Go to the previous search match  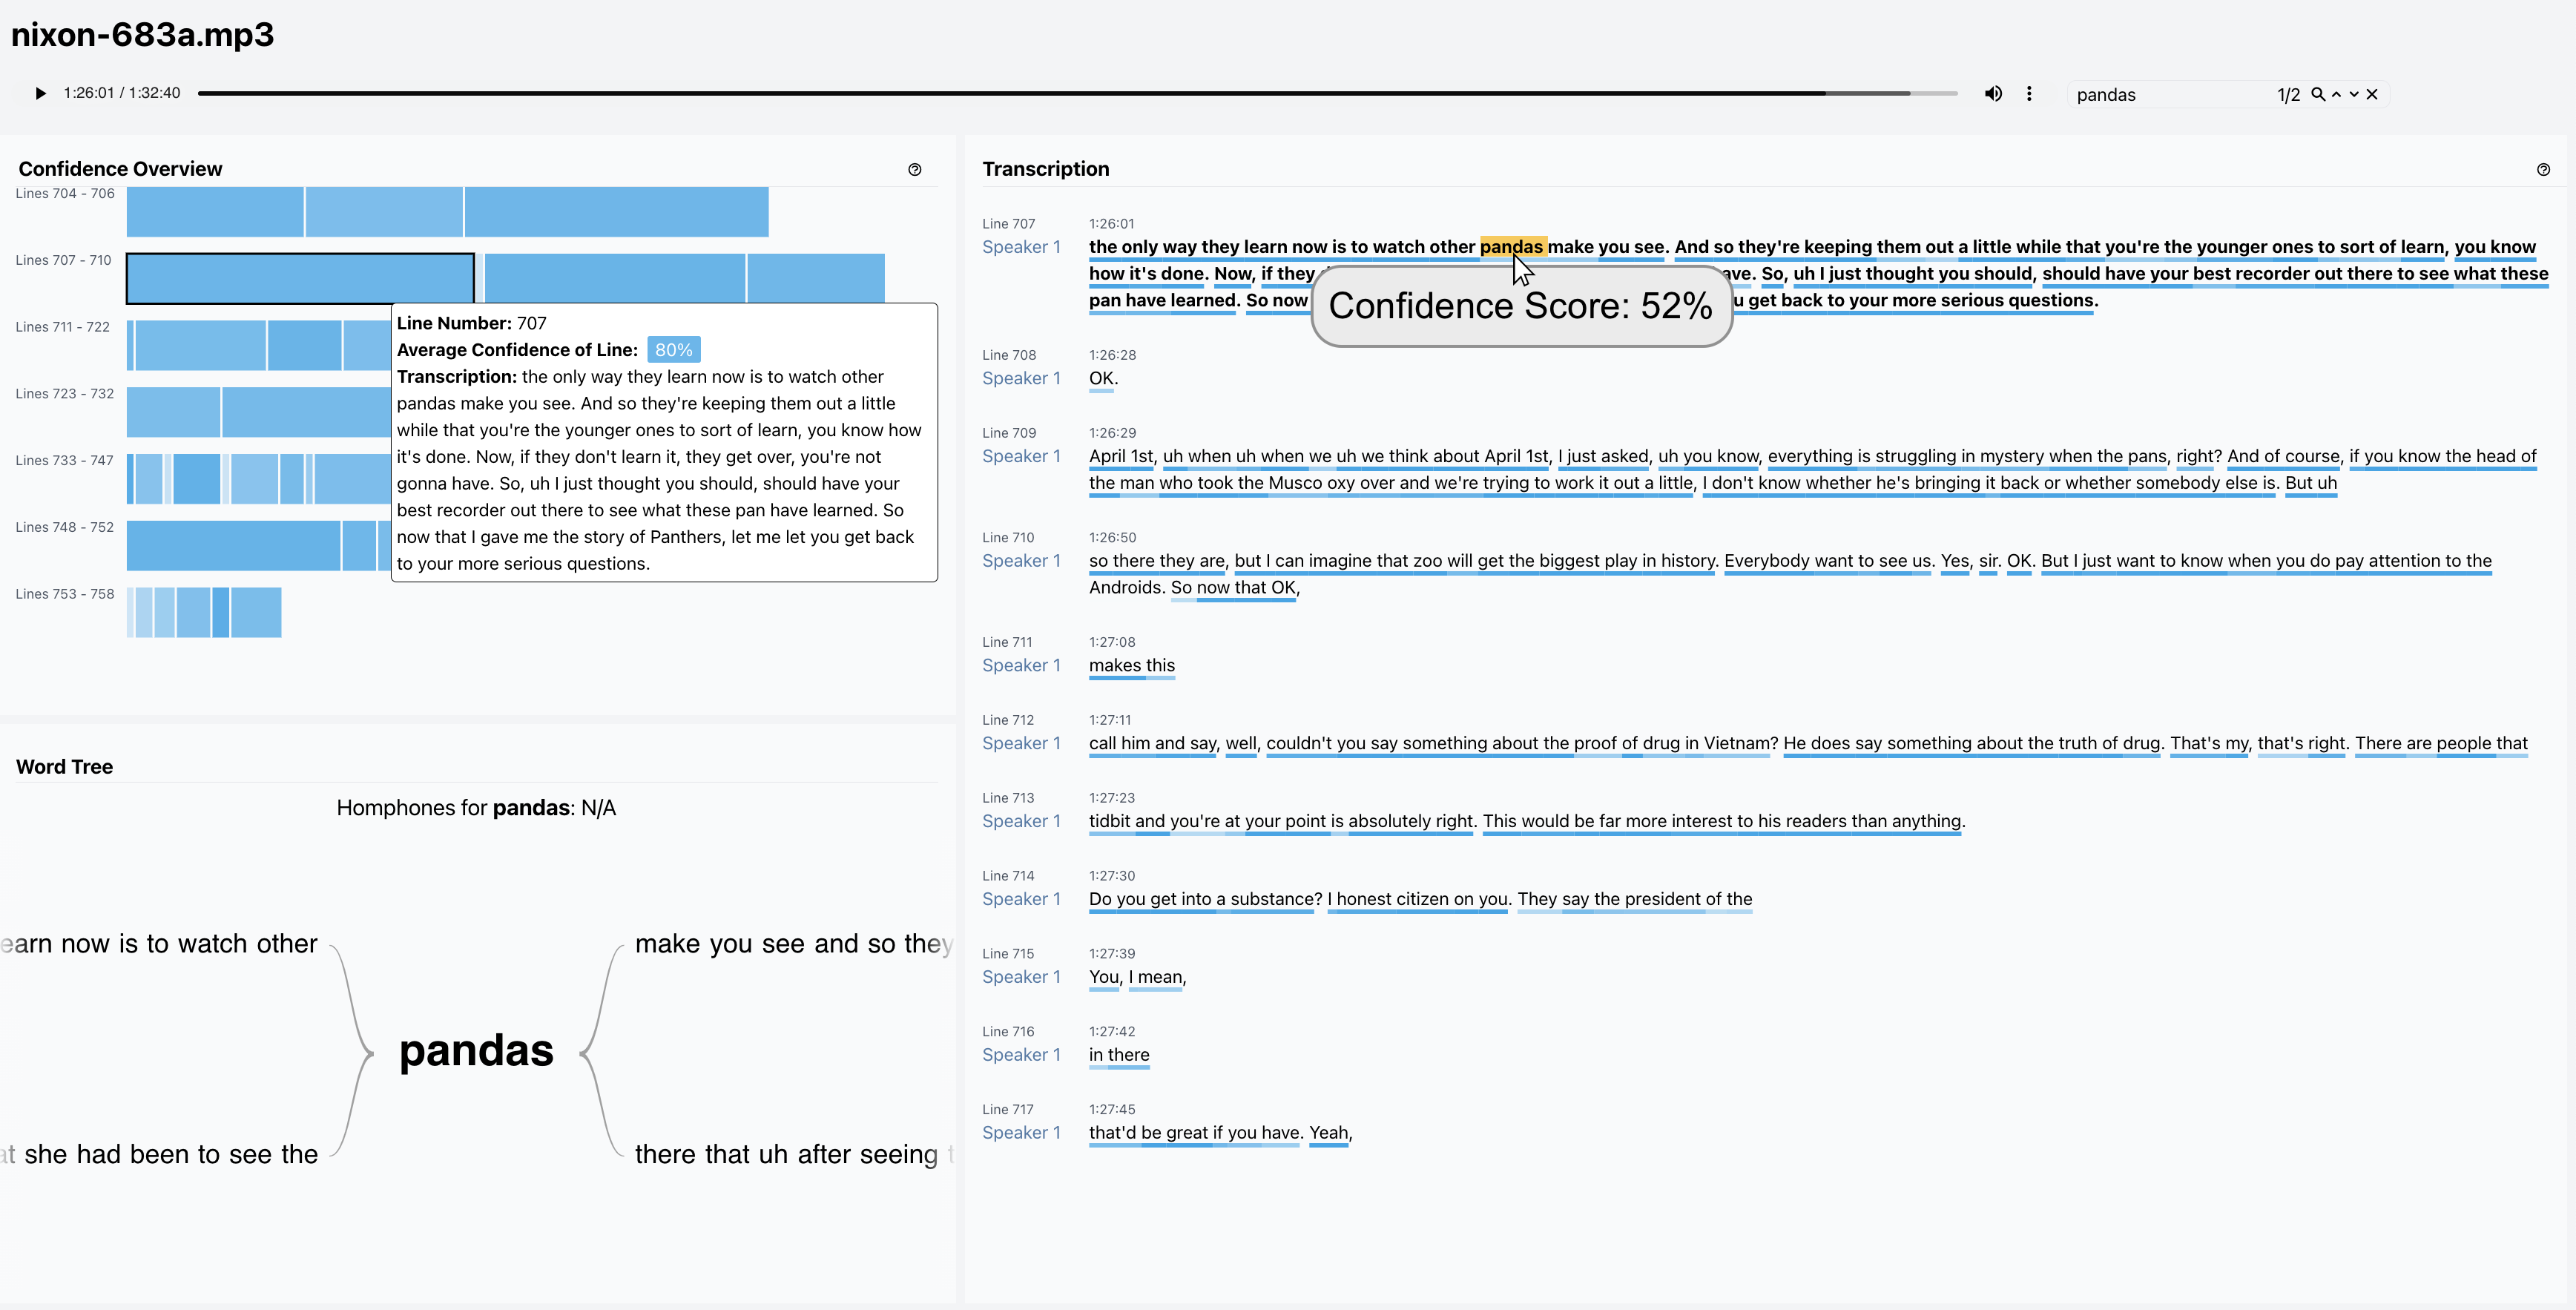tap(2336, 94)
